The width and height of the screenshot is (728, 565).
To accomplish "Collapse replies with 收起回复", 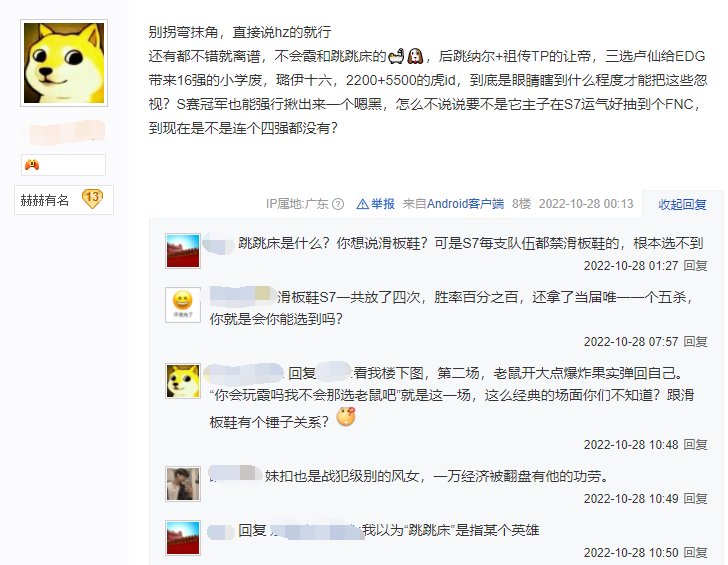I will click(x=682, y=204).
